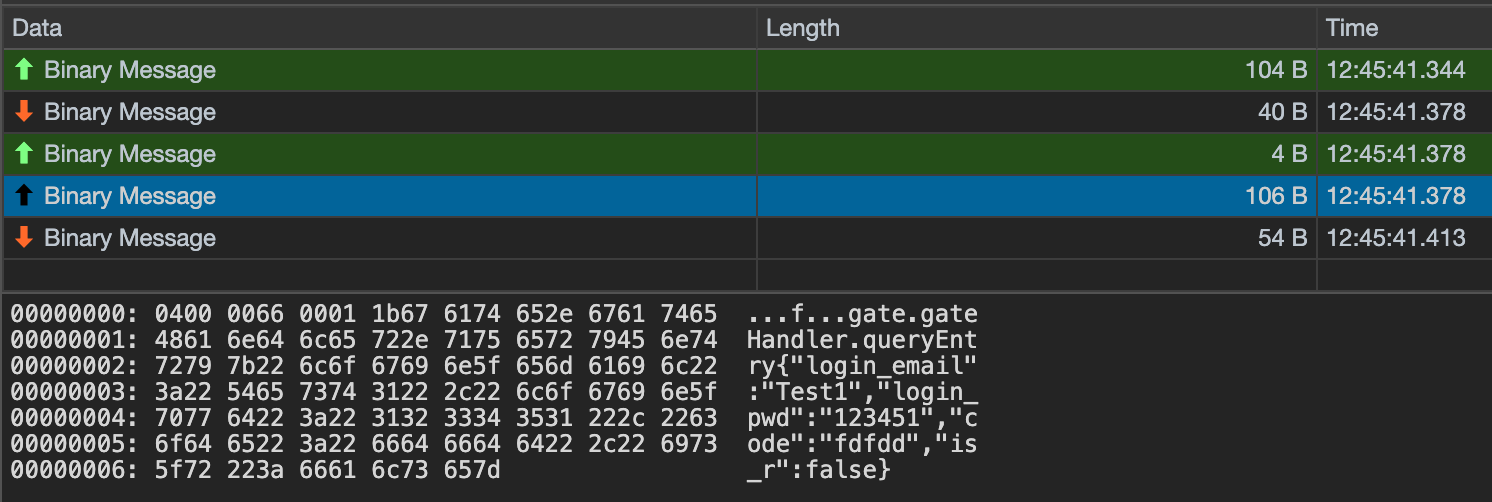Click the 54 B length cell
The image size is (1492, 502).
point(1282,238)
